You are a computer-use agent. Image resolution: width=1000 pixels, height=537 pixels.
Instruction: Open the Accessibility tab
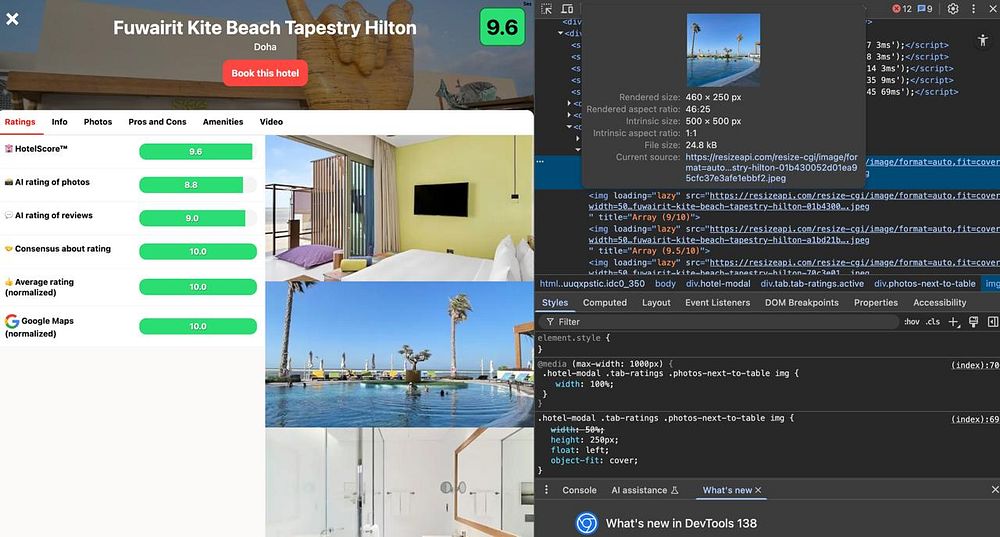pos(939,303)
